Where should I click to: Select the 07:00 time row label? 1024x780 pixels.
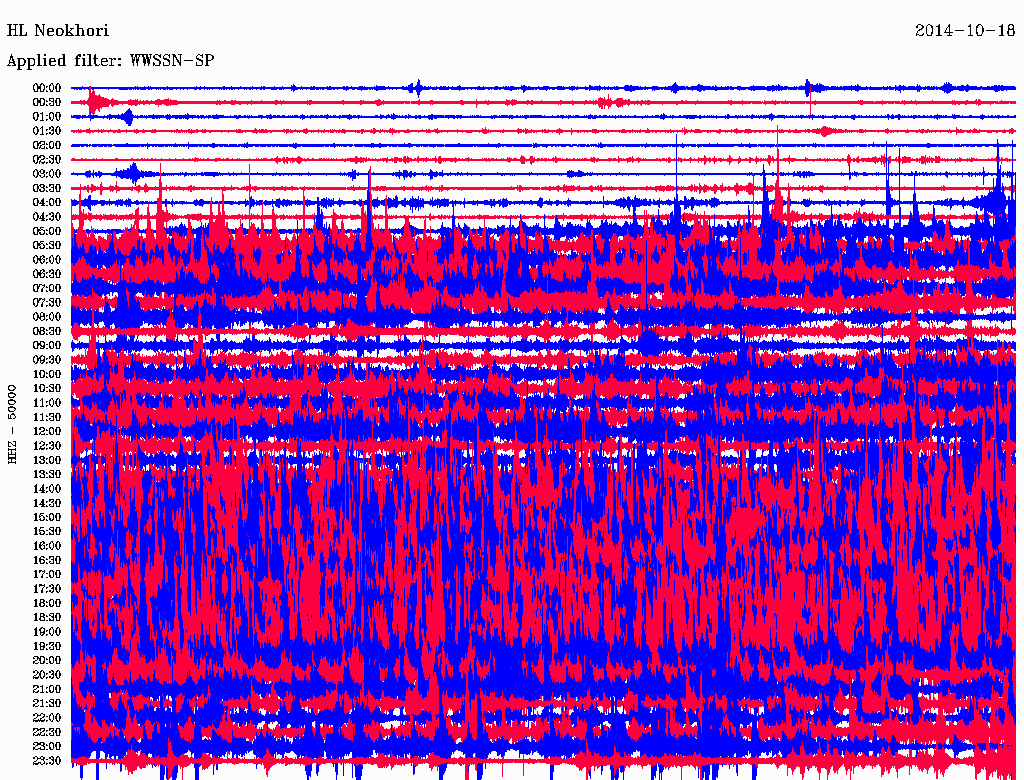[47, 289]
